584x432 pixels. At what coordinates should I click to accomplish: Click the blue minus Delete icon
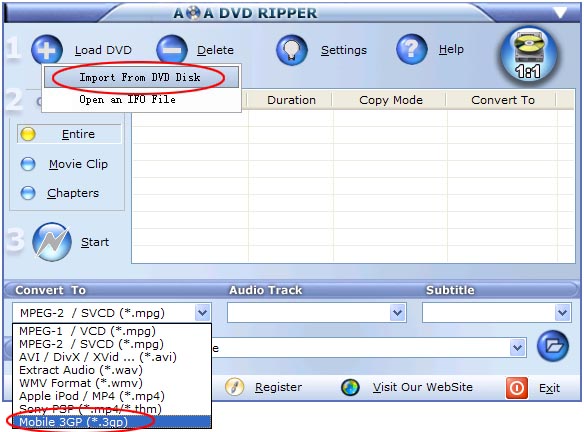(x=172, y=50)
